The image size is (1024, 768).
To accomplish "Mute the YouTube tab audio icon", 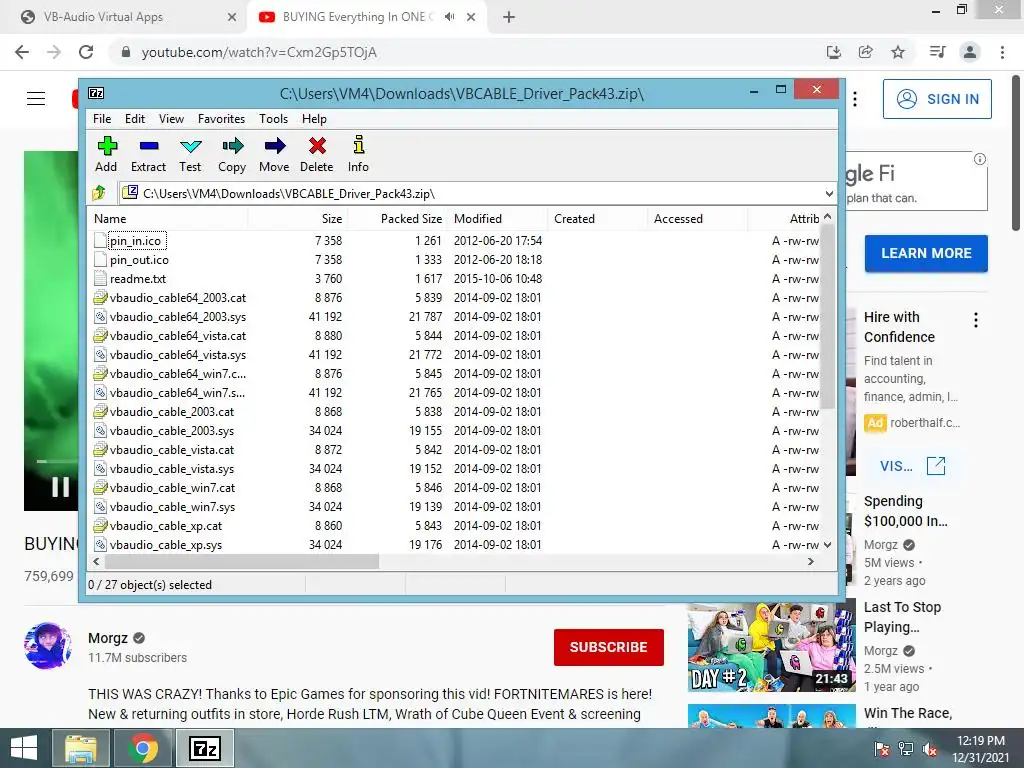I will tap(449, 17).
